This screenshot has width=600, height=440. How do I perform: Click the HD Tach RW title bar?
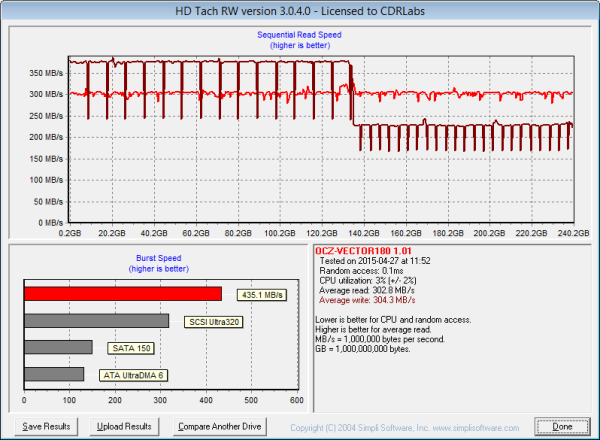click(299, 9)
